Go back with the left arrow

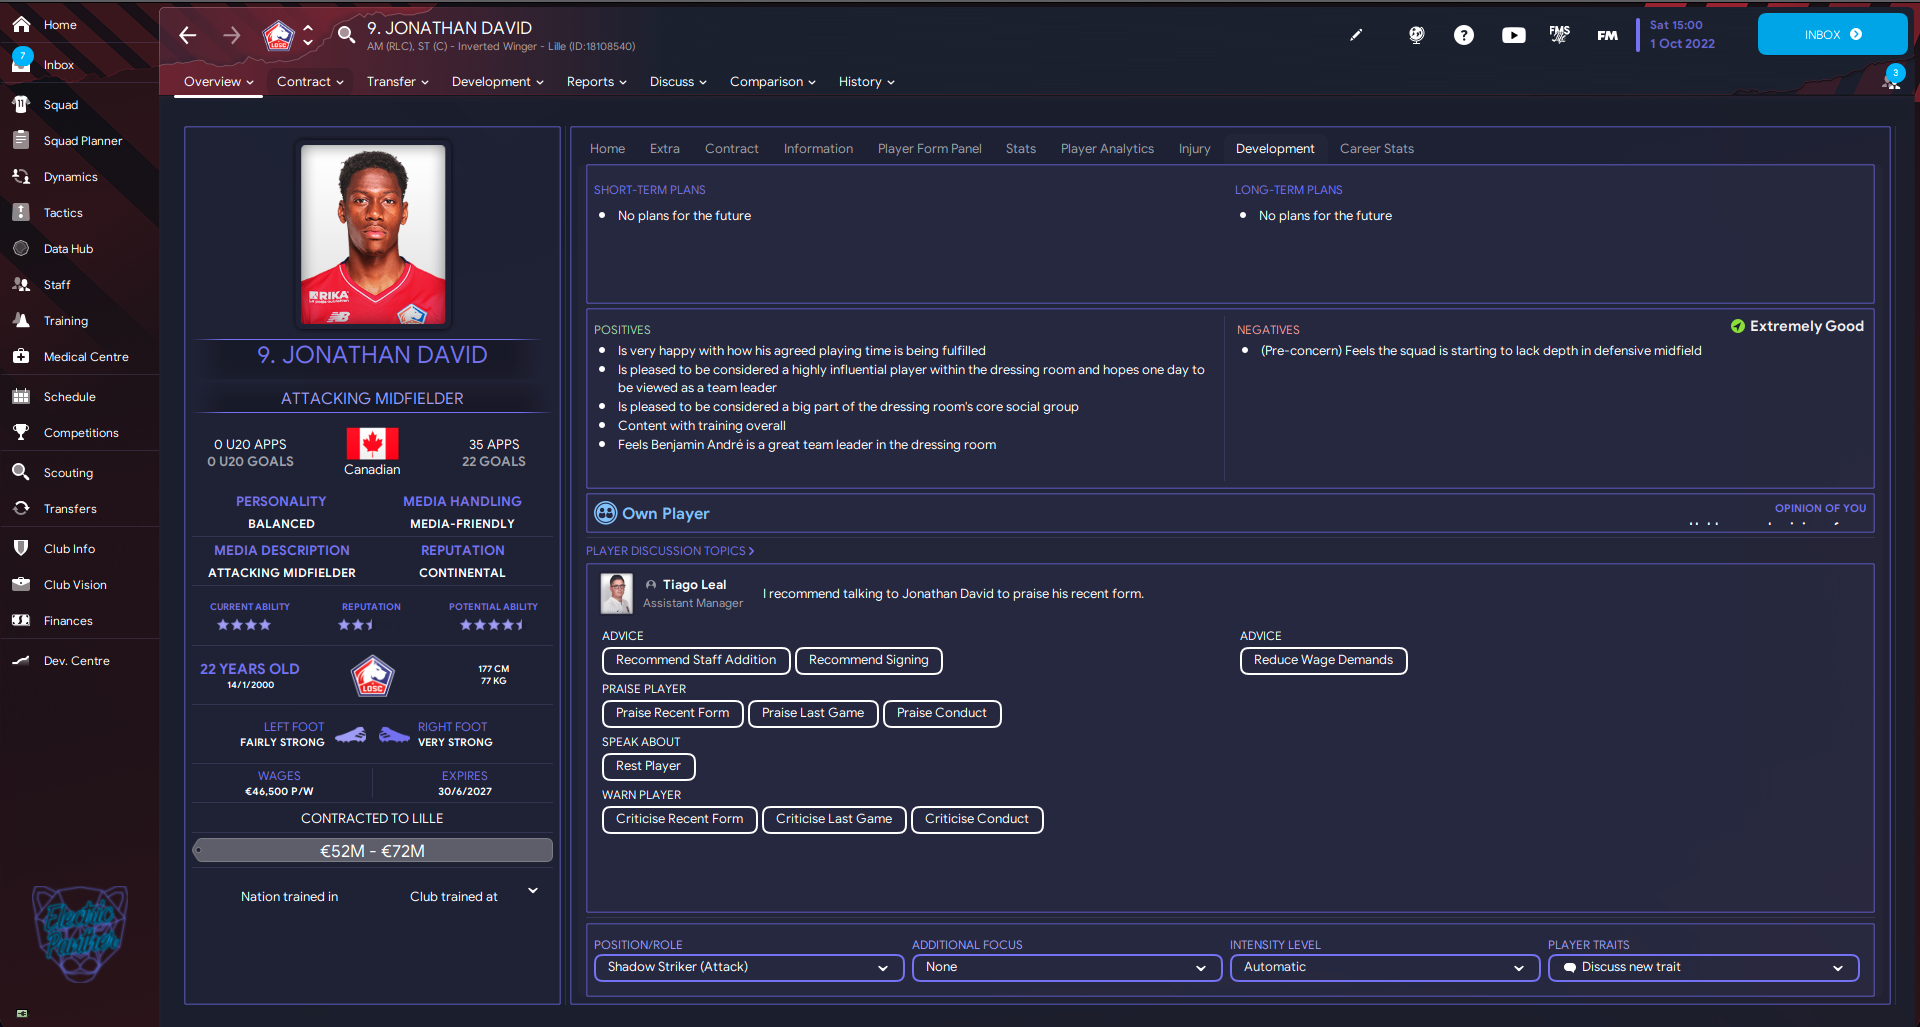tap(187, 35)
